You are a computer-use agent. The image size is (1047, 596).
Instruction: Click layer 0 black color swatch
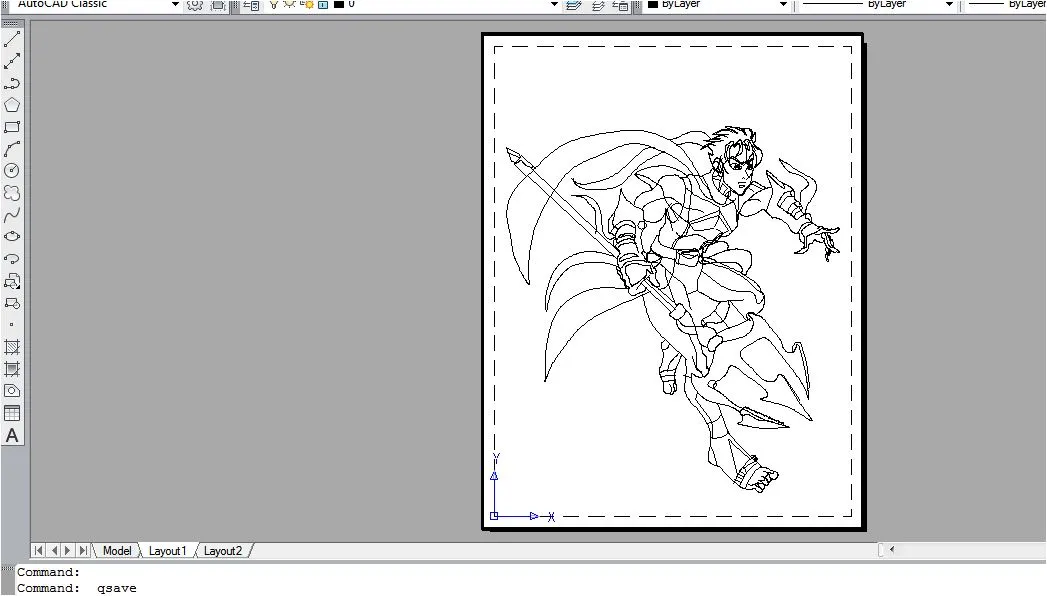click(x=339, y=4)
